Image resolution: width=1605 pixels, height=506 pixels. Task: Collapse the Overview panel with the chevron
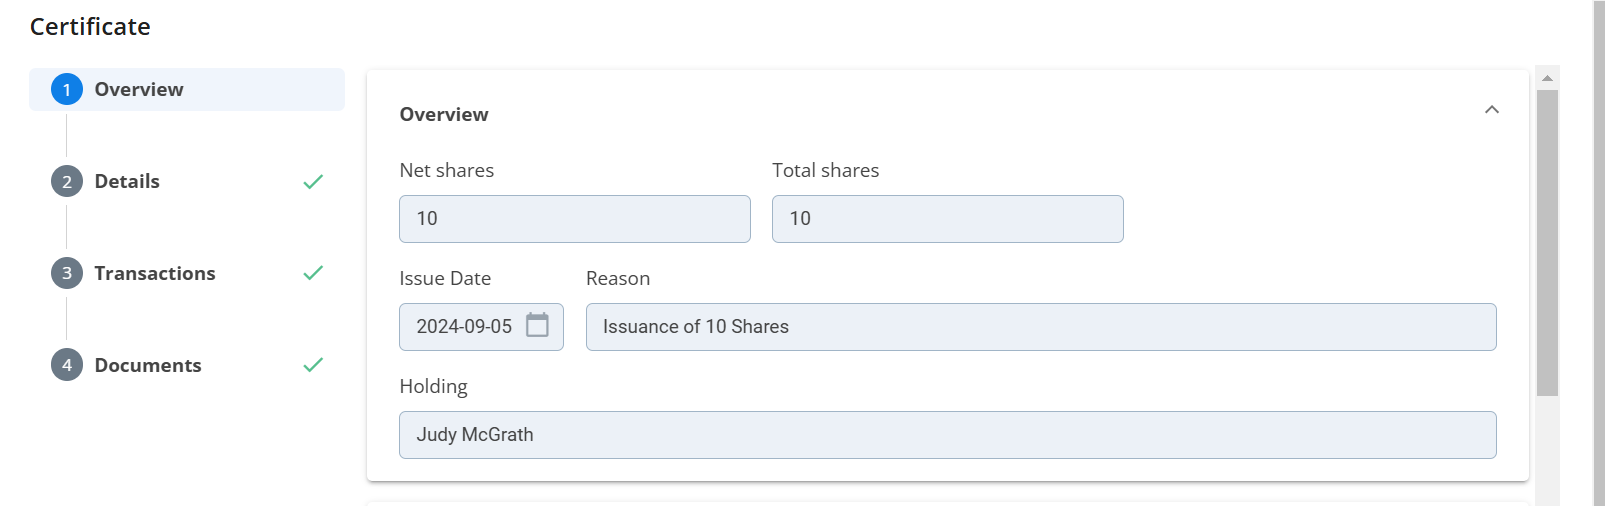[1491, 110]
